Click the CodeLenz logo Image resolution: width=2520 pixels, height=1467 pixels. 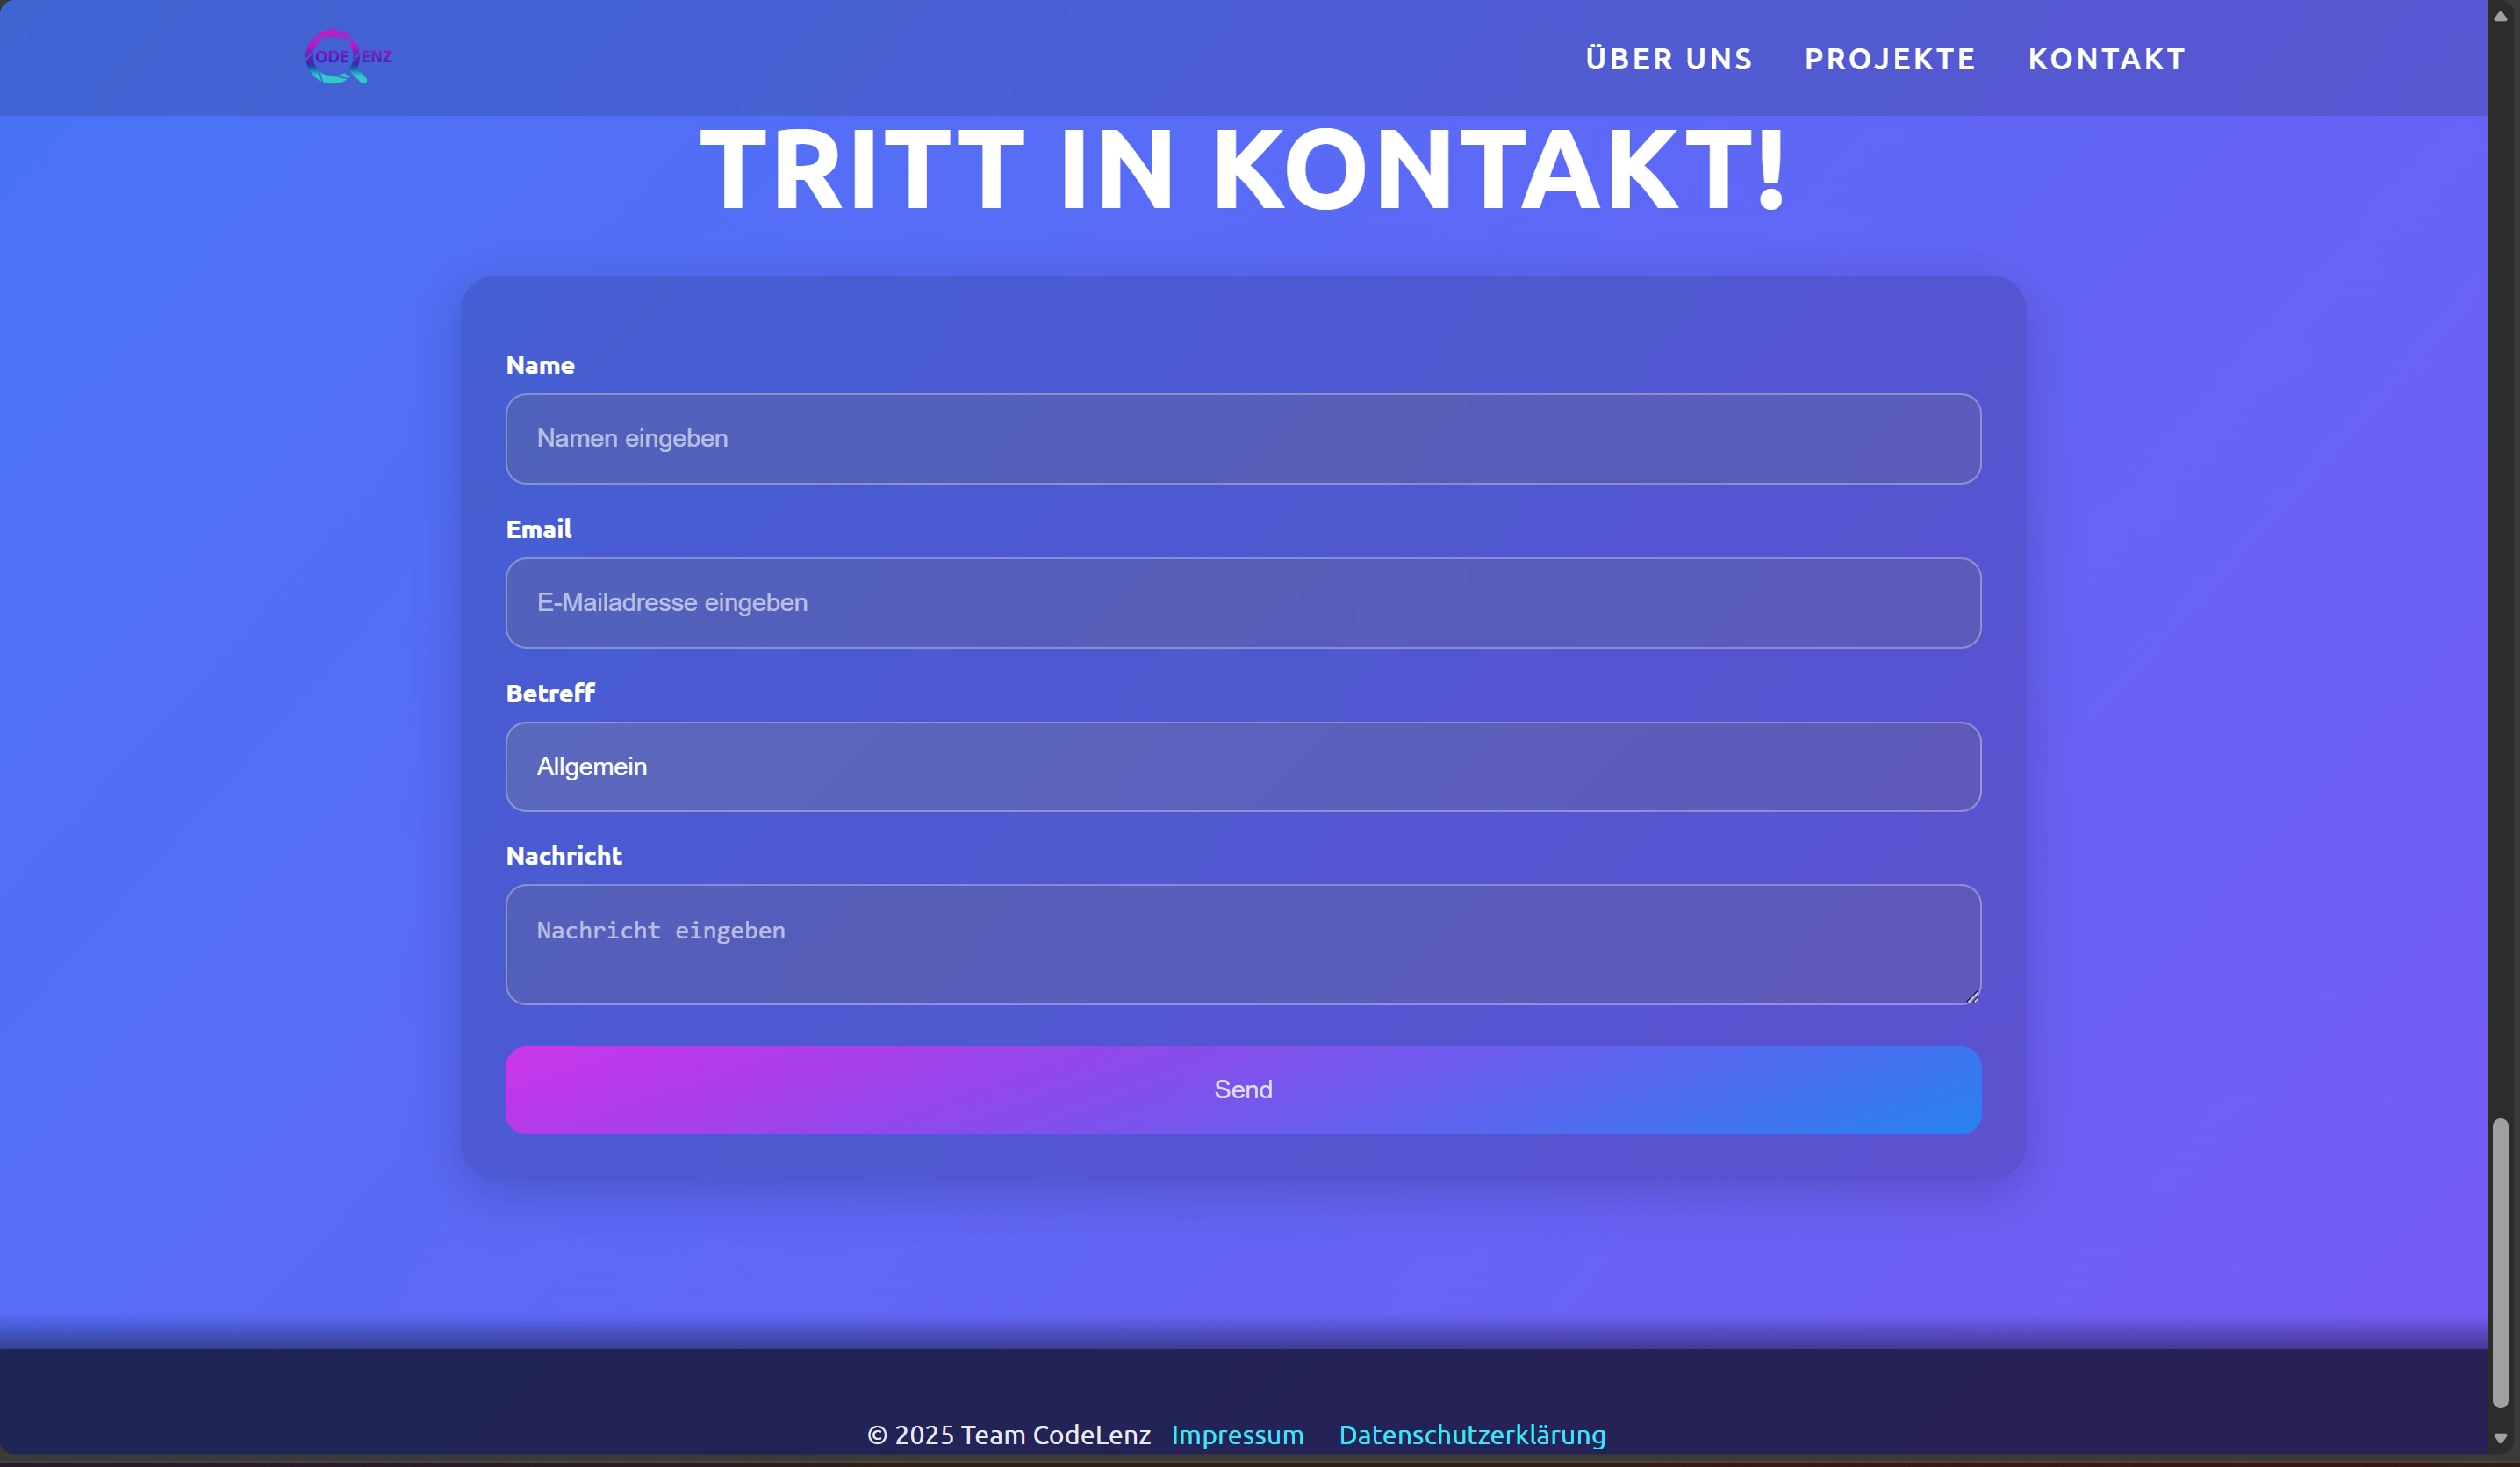(348, 57)
